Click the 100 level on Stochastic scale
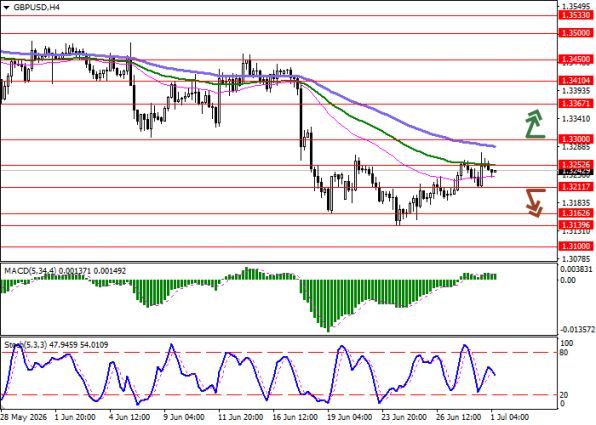596x425 pixels. point(566,343)
